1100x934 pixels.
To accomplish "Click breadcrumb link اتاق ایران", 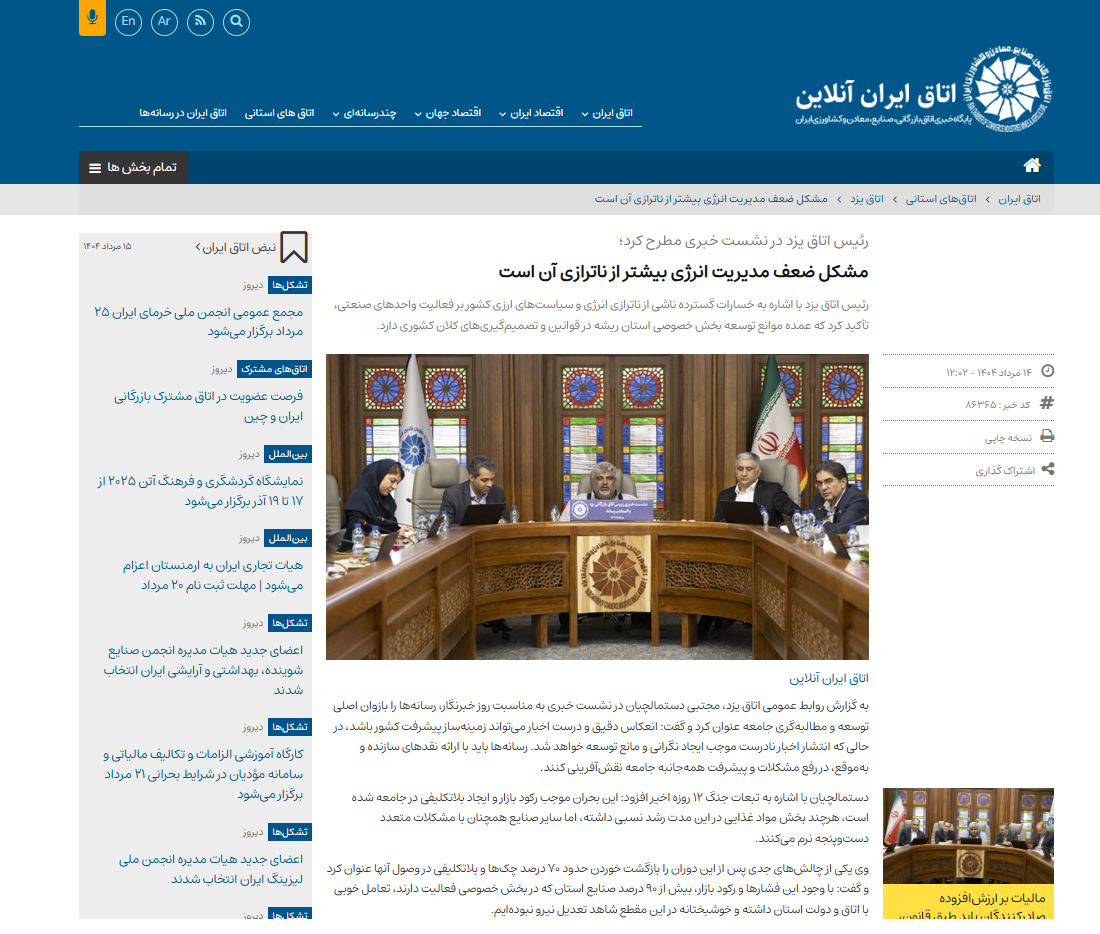I will (1019, 199).
